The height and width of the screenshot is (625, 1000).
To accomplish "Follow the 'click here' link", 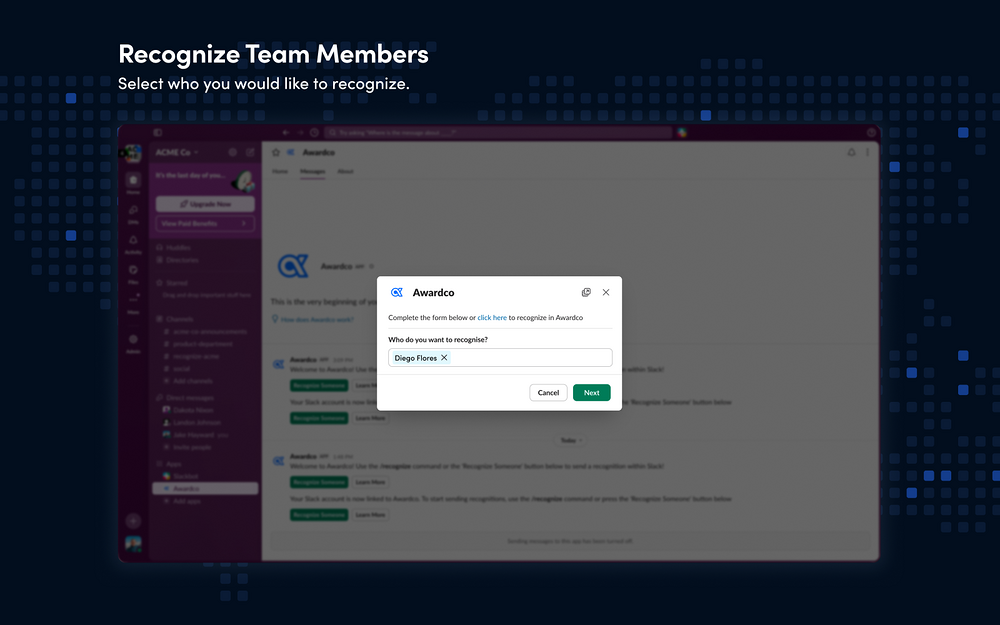I will click(492, 318).
